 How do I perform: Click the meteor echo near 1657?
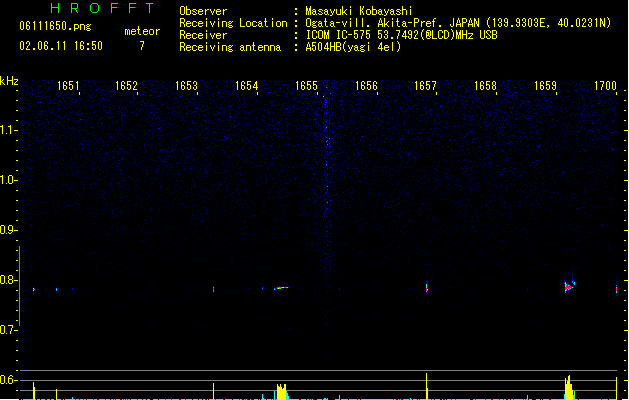point(427,288)
